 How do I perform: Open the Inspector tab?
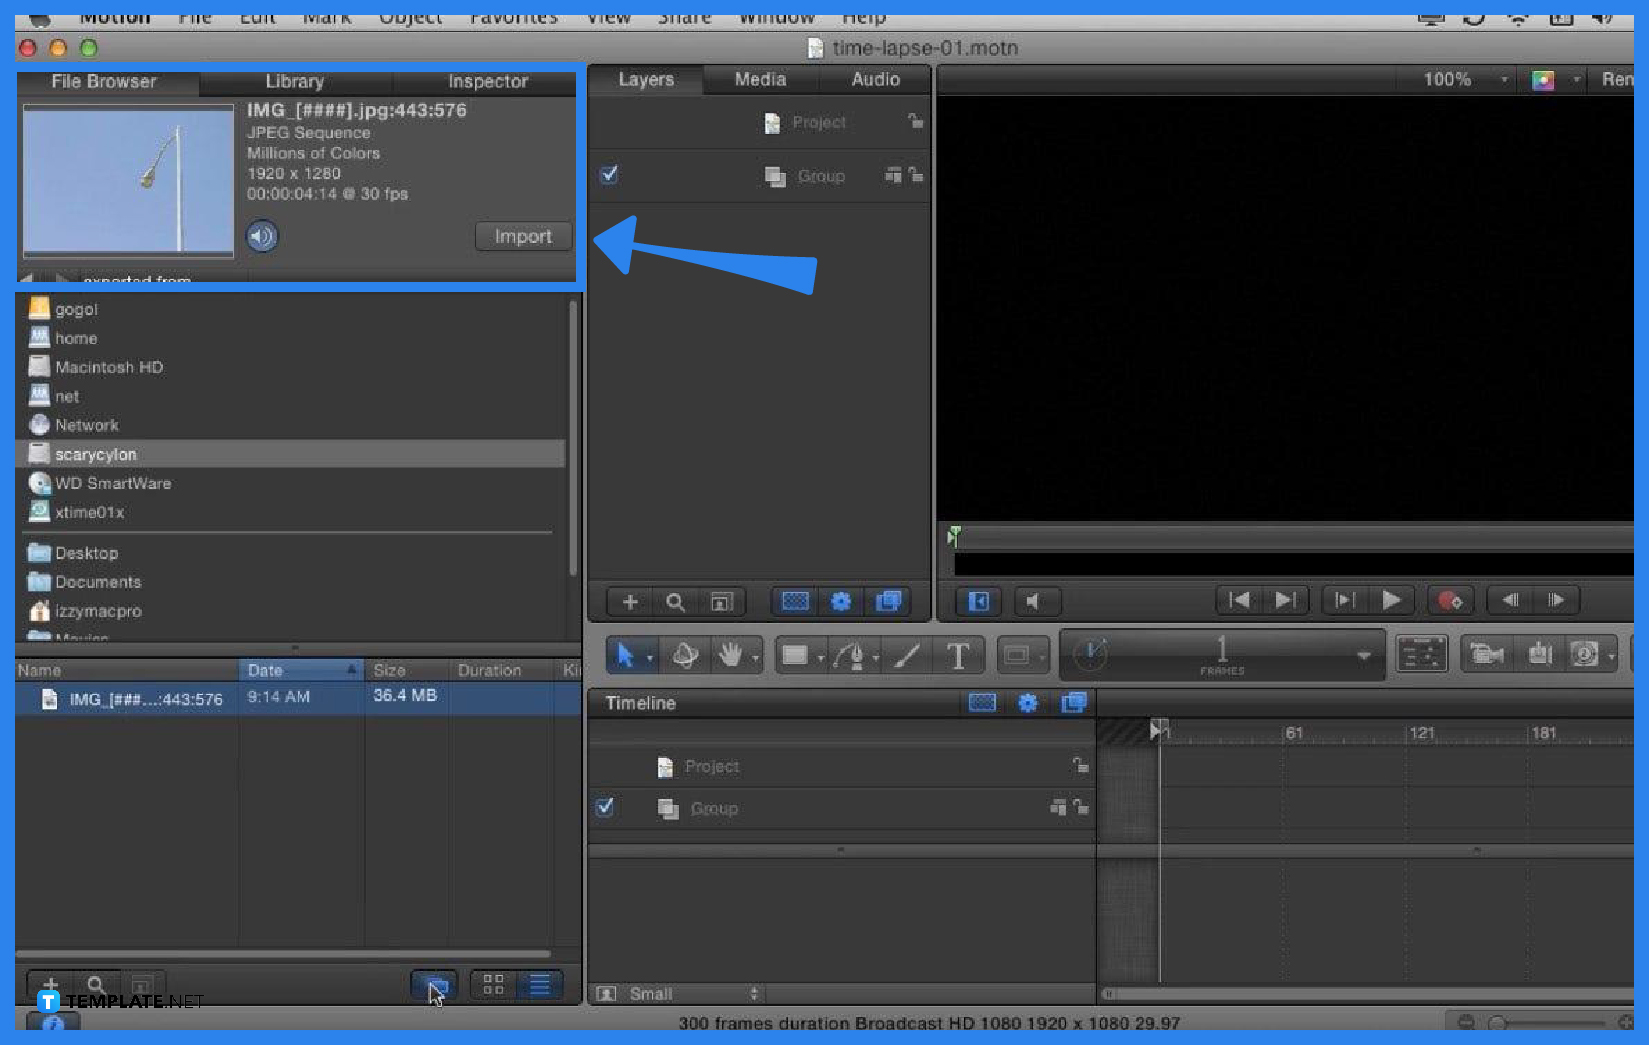(487, 82)
